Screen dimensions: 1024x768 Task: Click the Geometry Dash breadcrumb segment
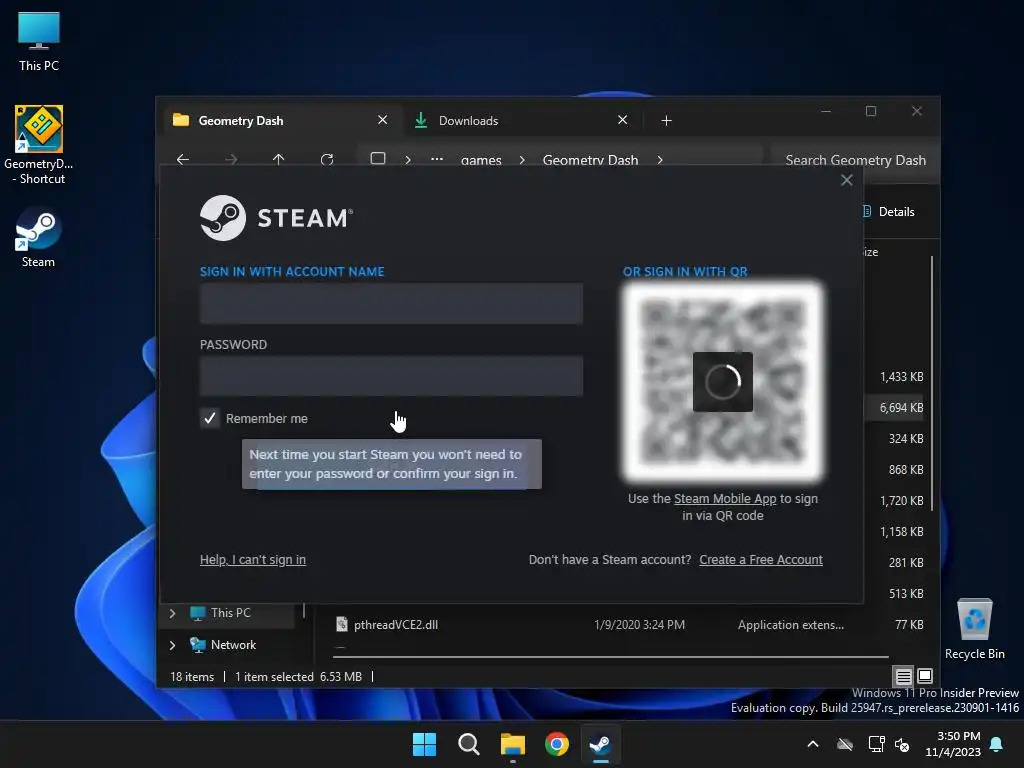click(x=590, y=160)
